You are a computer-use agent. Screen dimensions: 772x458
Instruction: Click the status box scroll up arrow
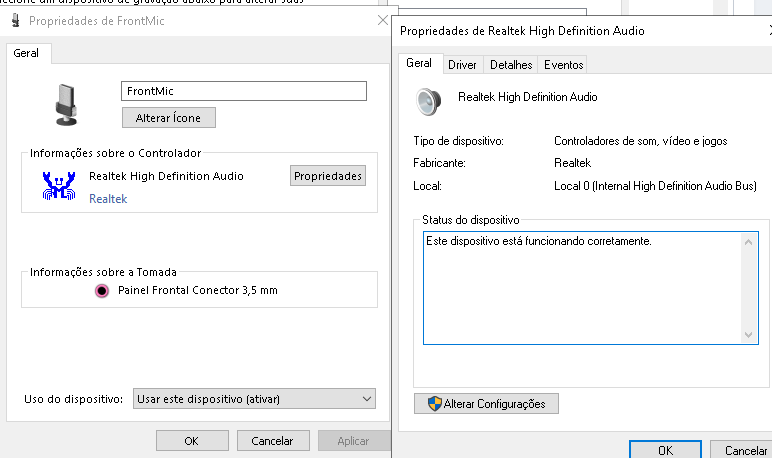pyautogui.click(x=748, y=242)
